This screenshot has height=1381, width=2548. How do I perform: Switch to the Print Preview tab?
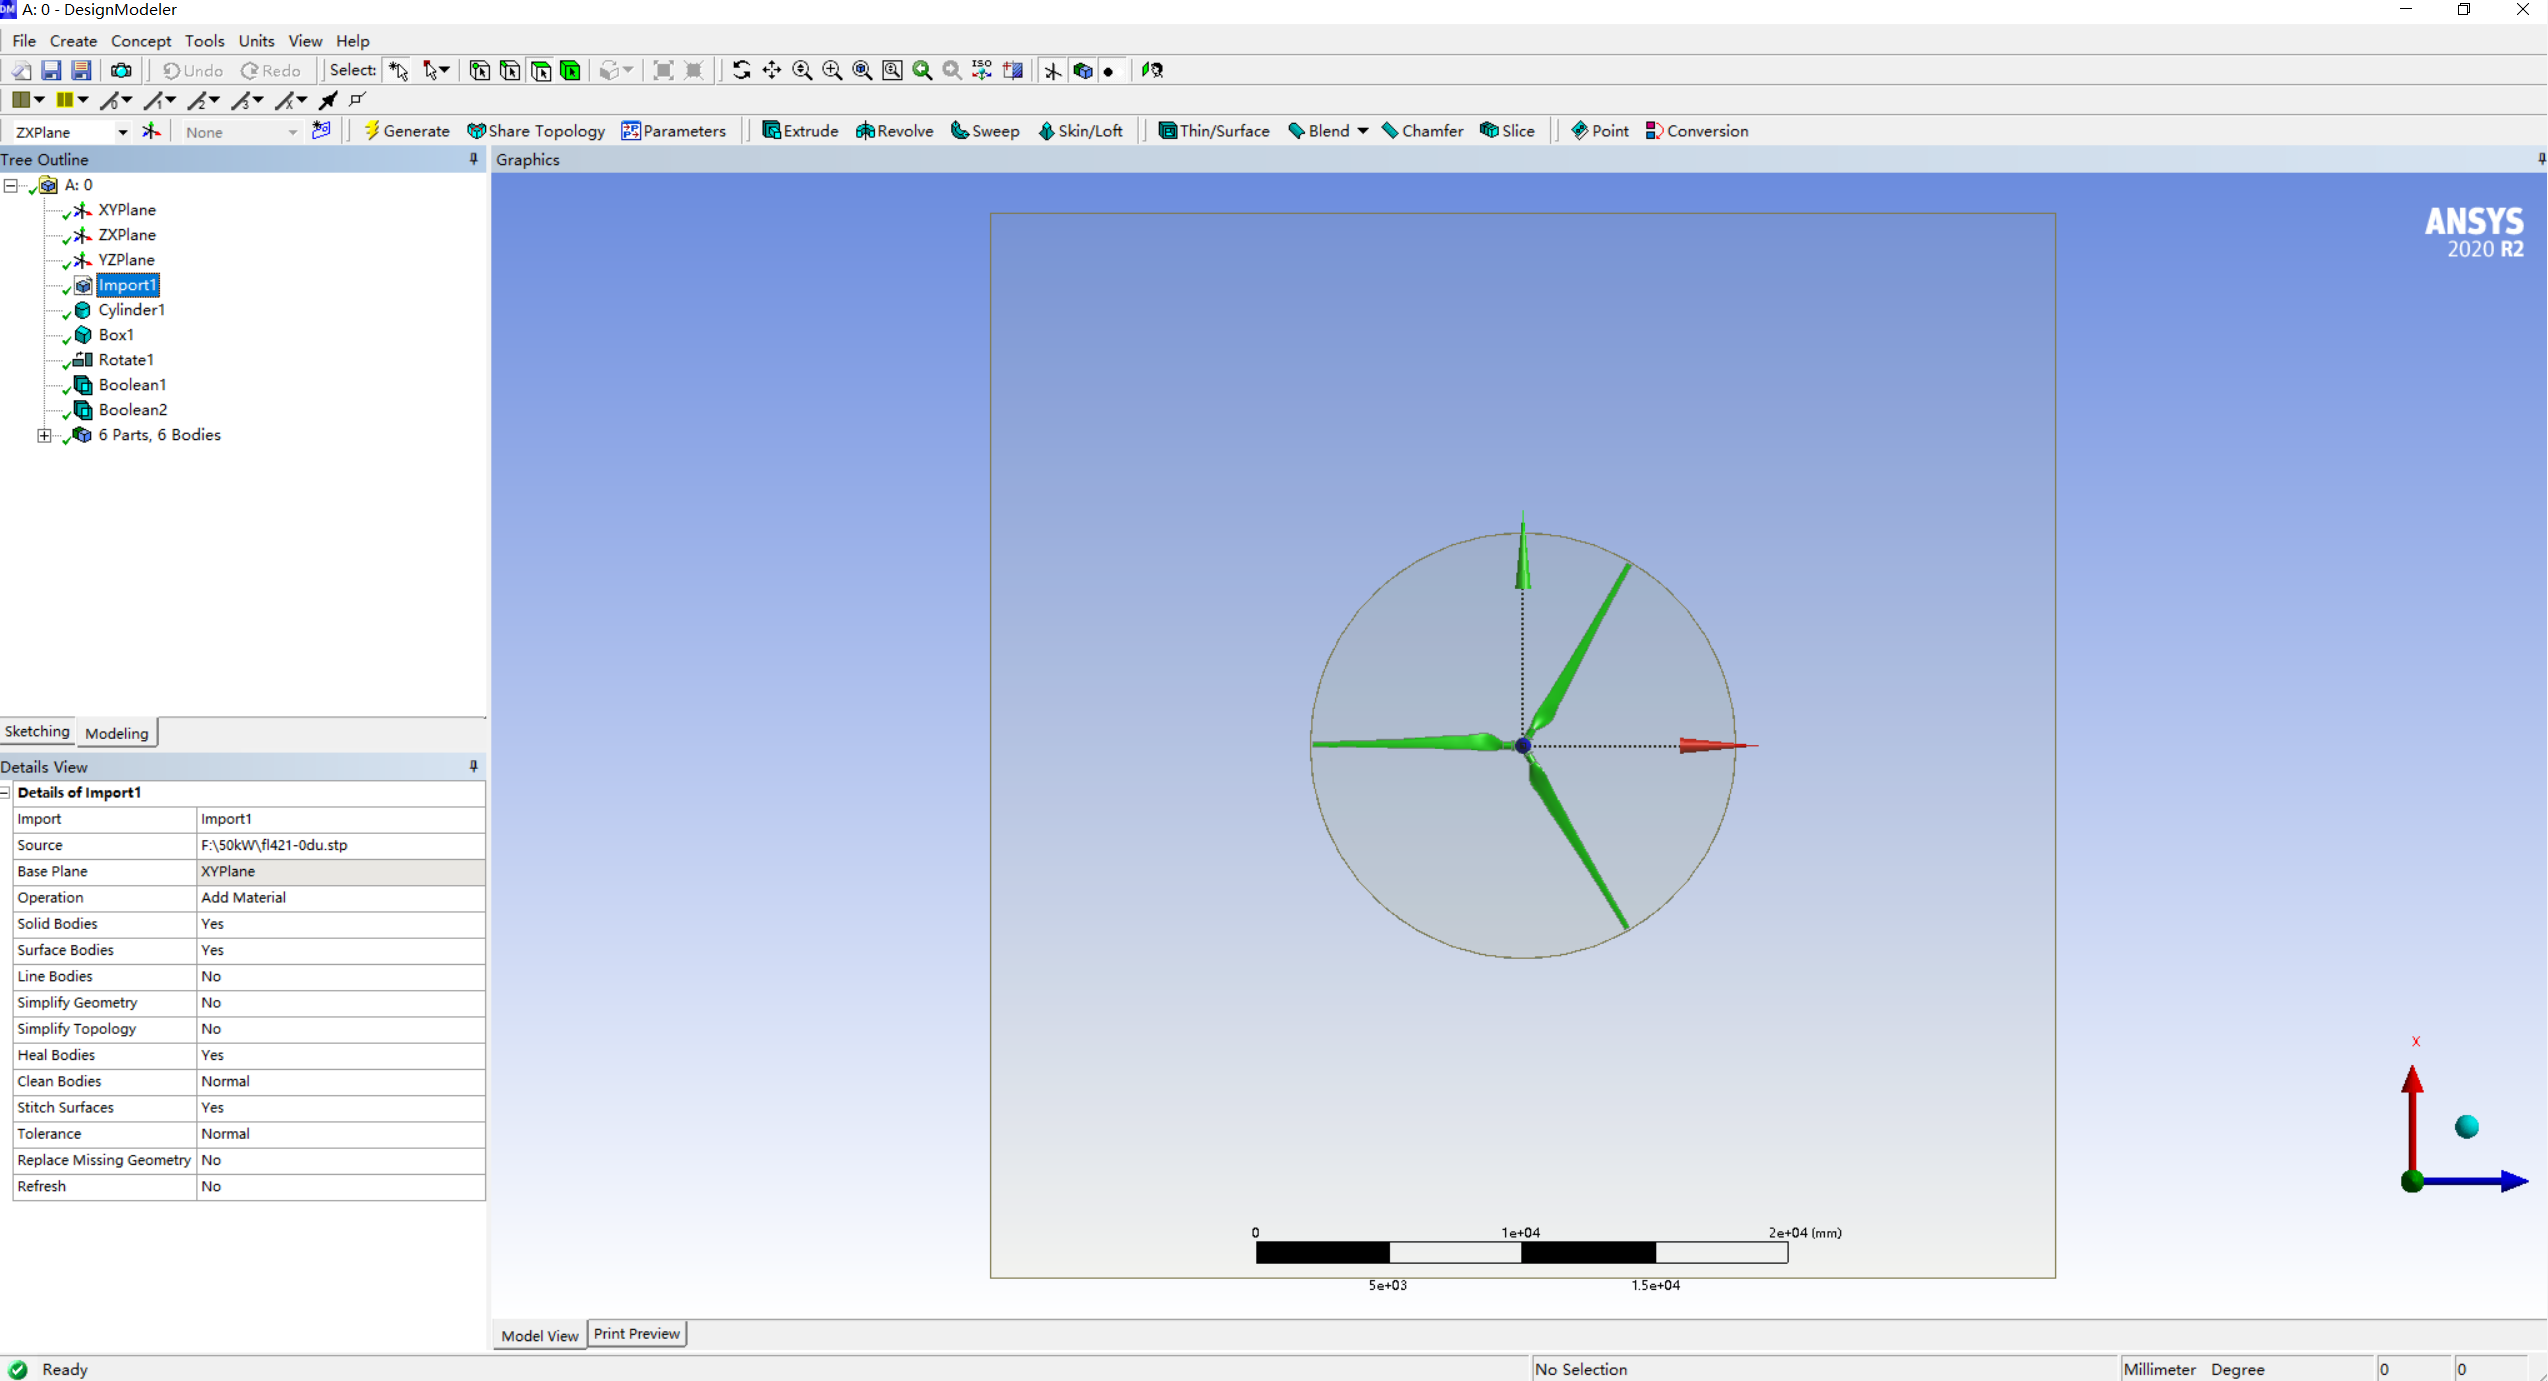[637, 1333]
